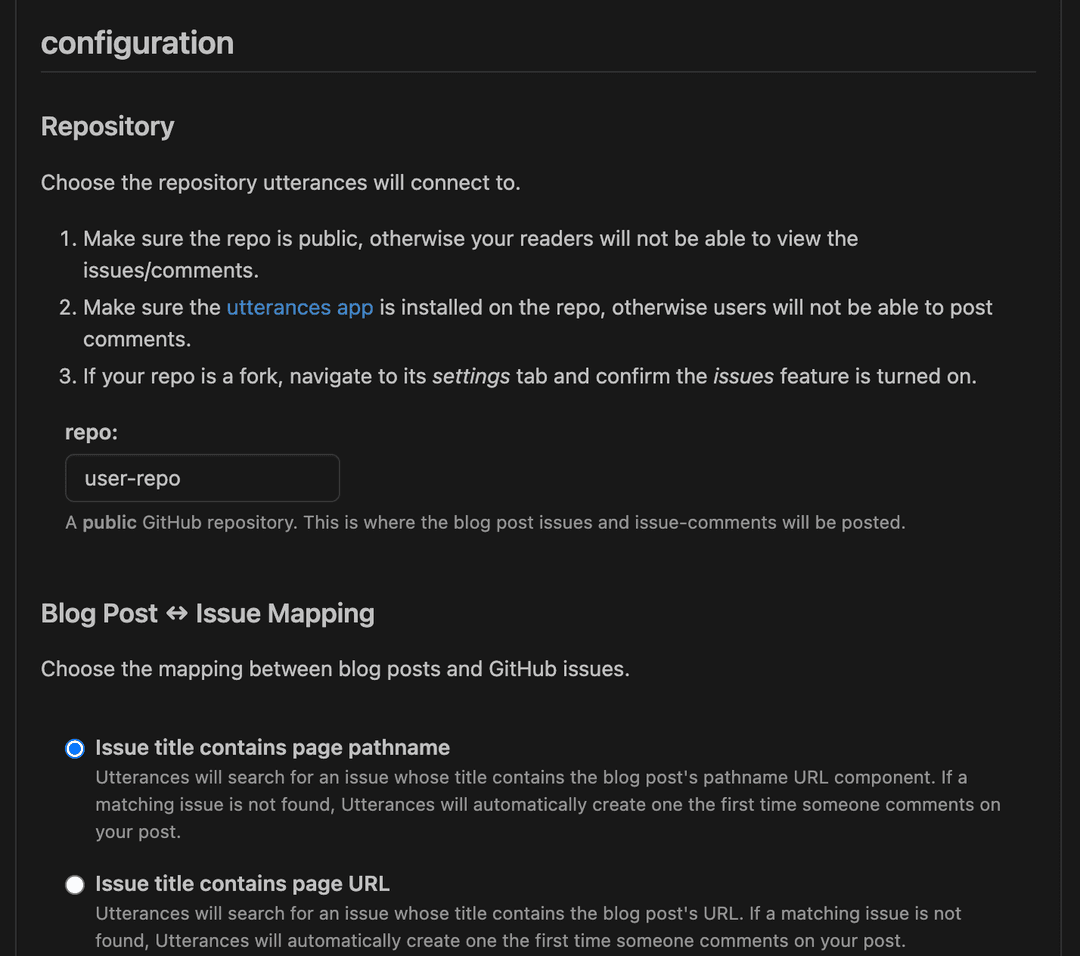Viewport: 1080px width, 956px height.
Task: Select the page URL radio button
Action: pyautogui.click(x=75, y=885)
